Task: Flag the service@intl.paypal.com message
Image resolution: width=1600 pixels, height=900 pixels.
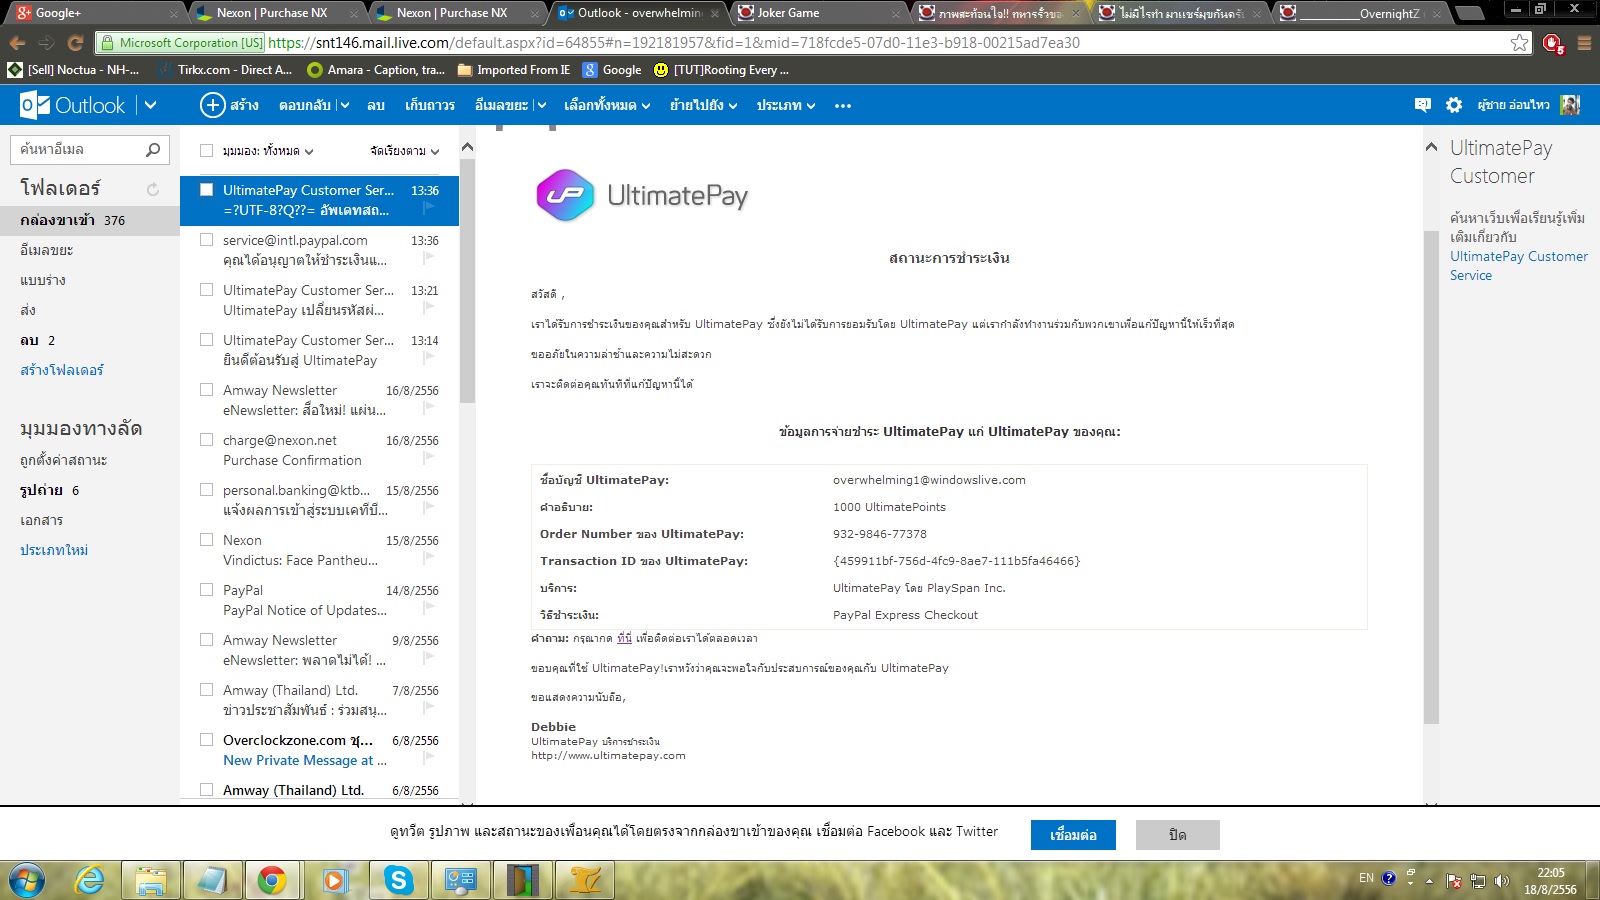Action: pos(429,258)
